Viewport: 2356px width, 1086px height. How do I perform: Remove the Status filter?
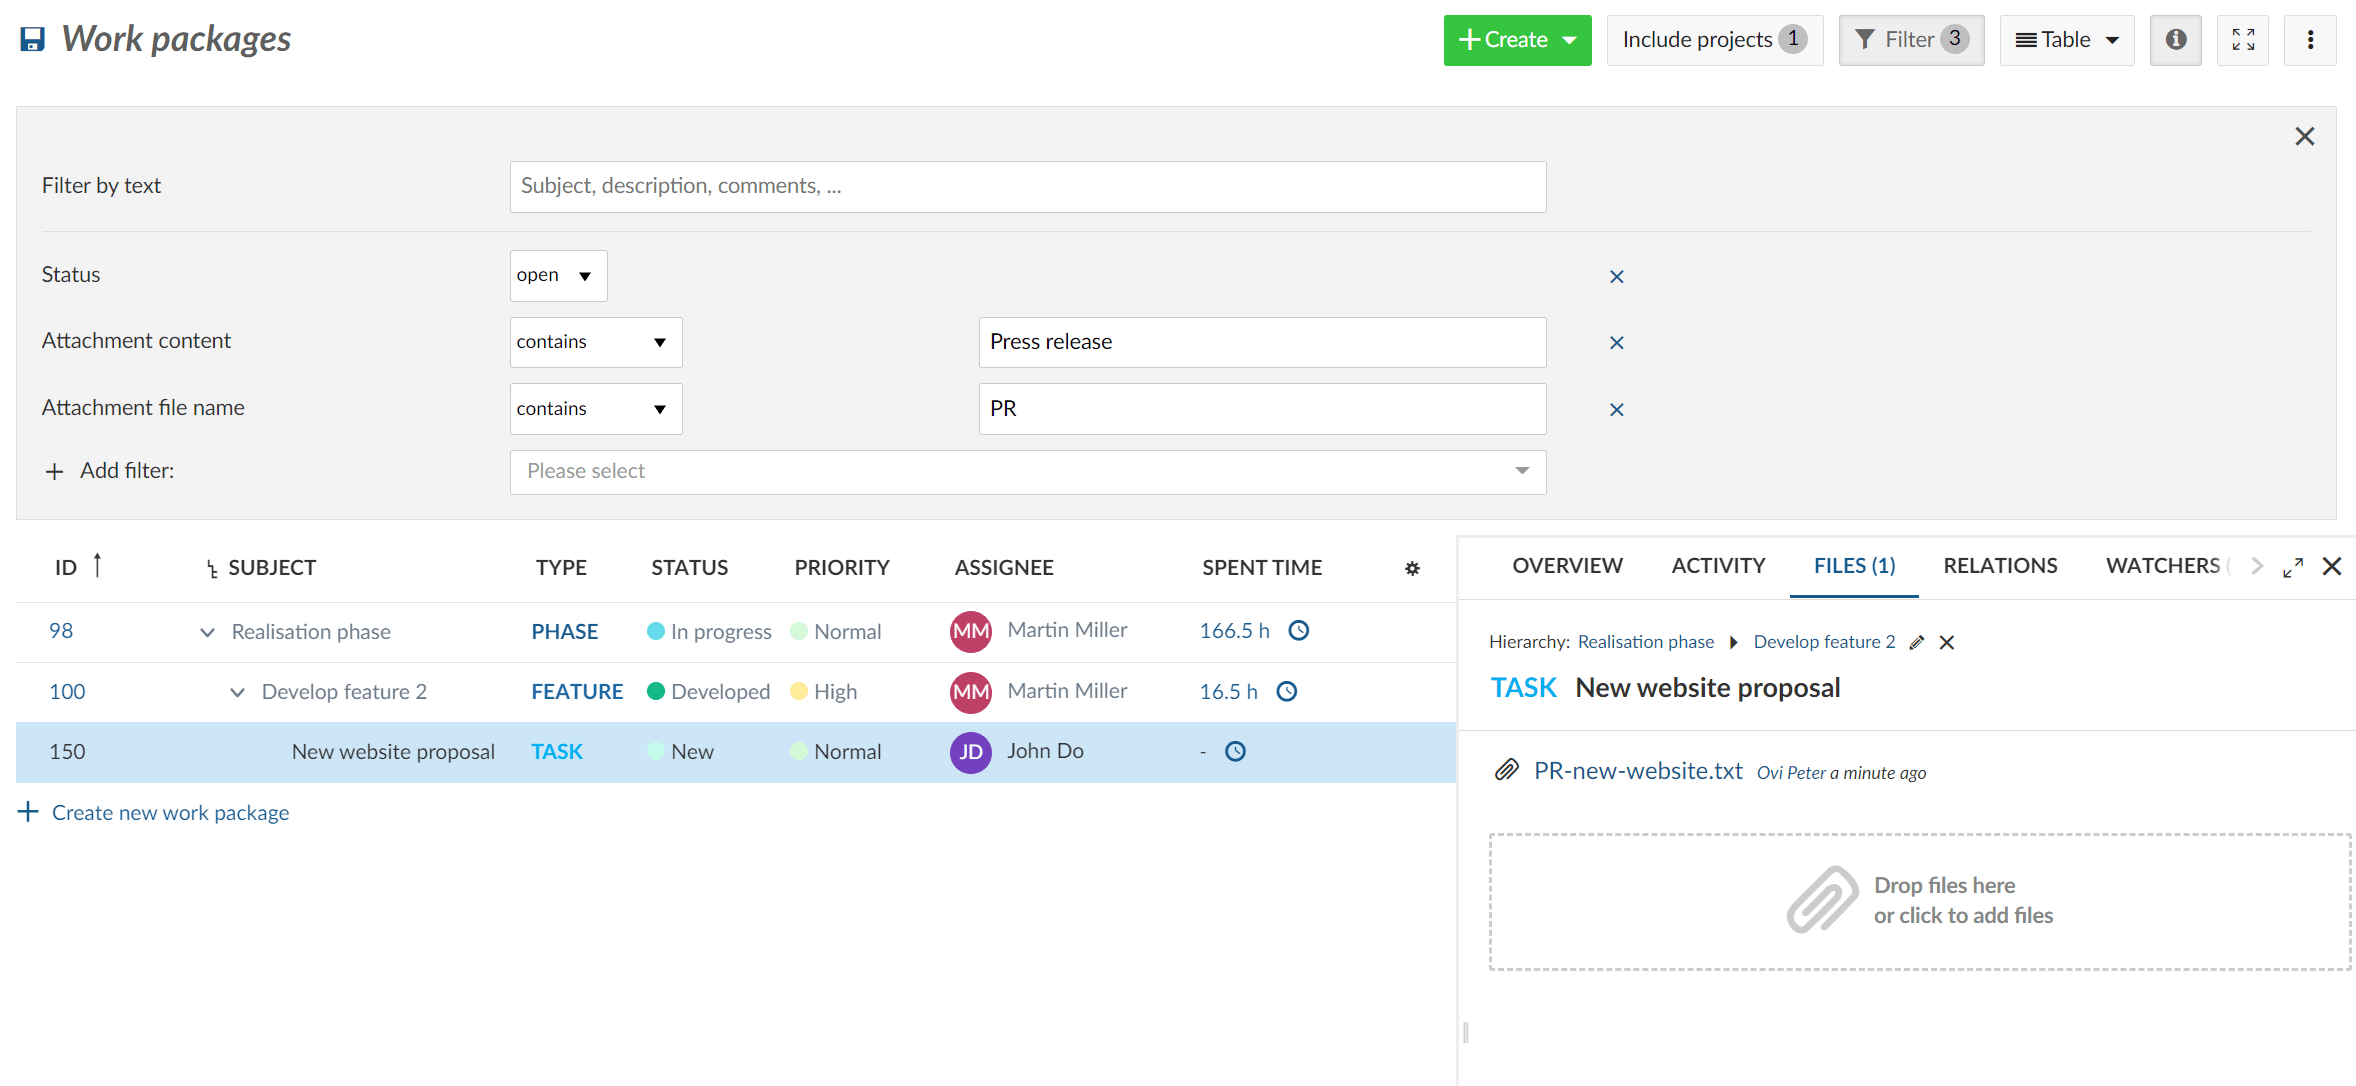[x=1616, y=276]
